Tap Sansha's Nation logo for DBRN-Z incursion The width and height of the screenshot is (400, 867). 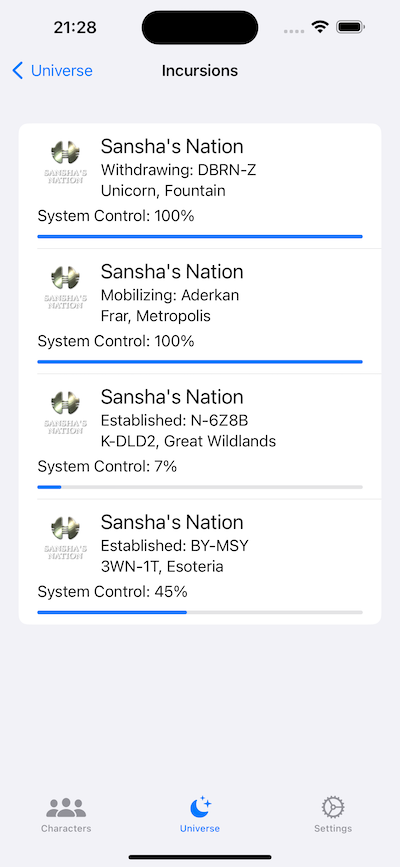pyautogui.click(x=65, y=161)
